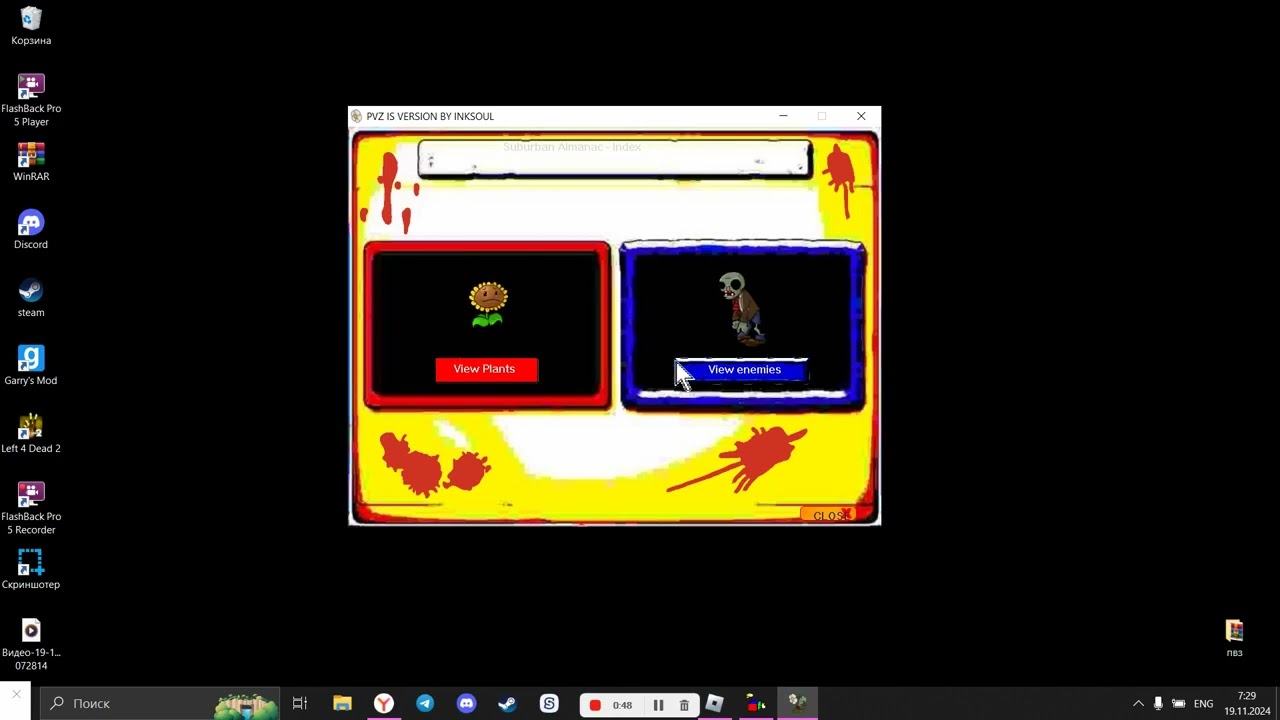The image size is (1280, 720).
Task: Open Telegram from taskbar
Action: coord(425,704)
